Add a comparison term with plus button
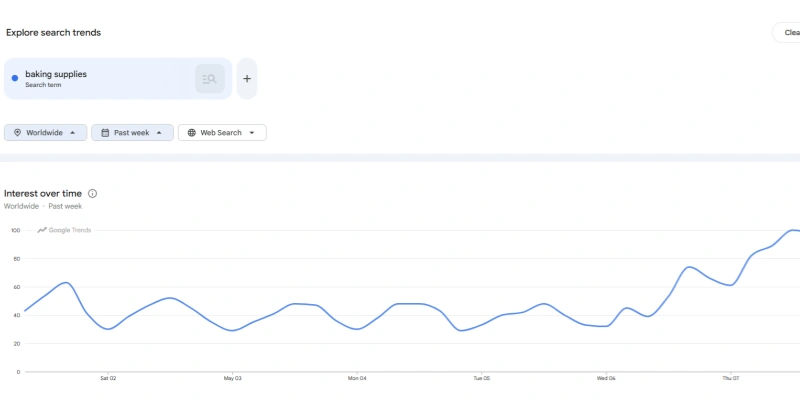The image size is (800, 400). point(247,79)
